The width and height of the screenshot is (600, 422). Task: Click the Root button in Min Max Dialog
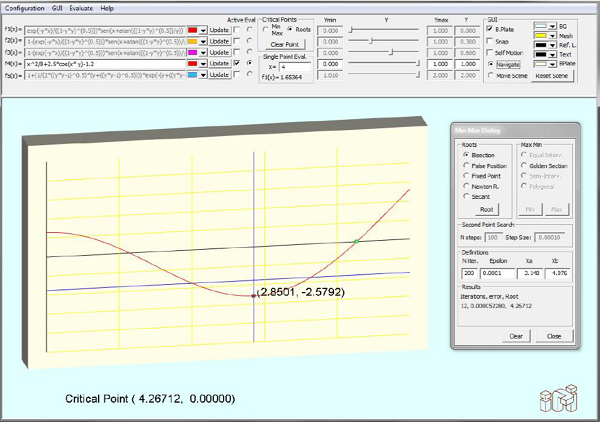click(486, 210)
